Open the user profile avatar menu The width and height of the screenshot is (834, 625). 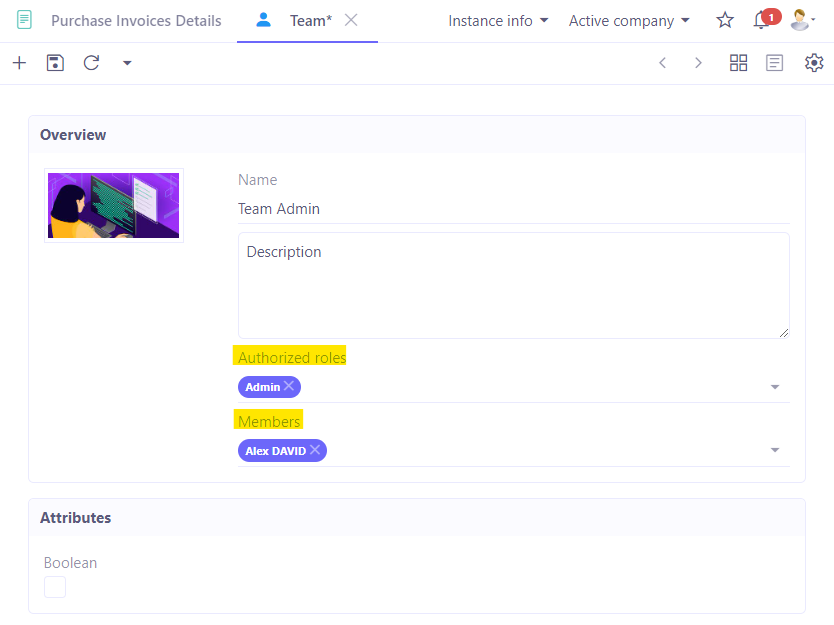799,20
